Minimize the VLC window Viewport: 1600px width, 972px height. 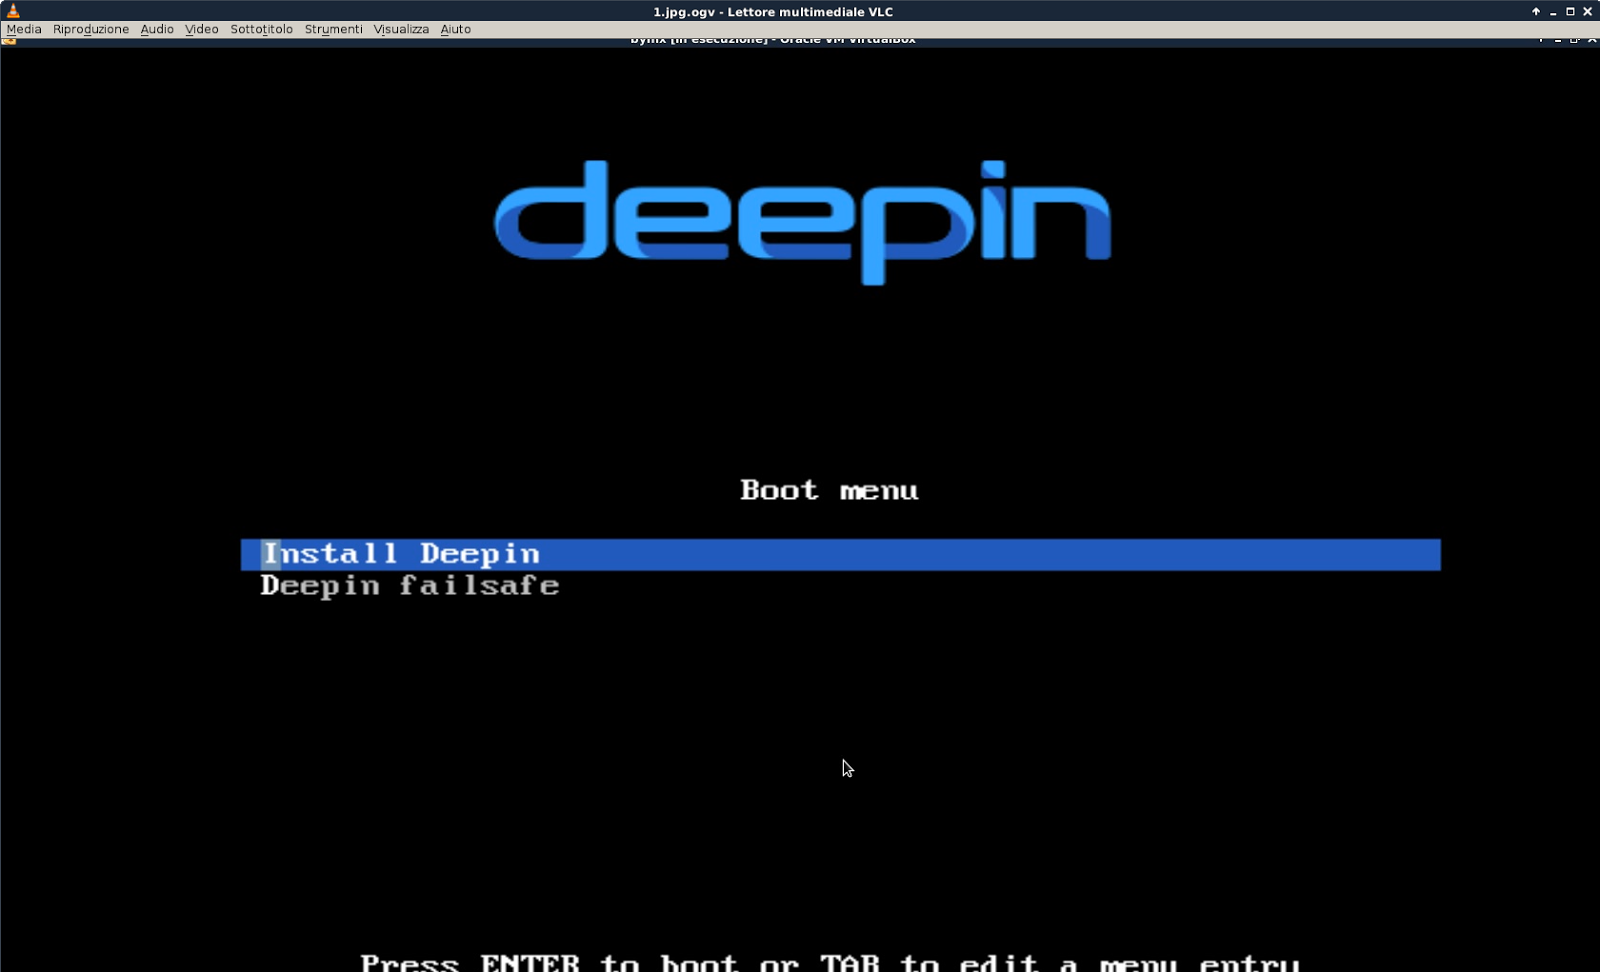click(x=1553, y=11)
